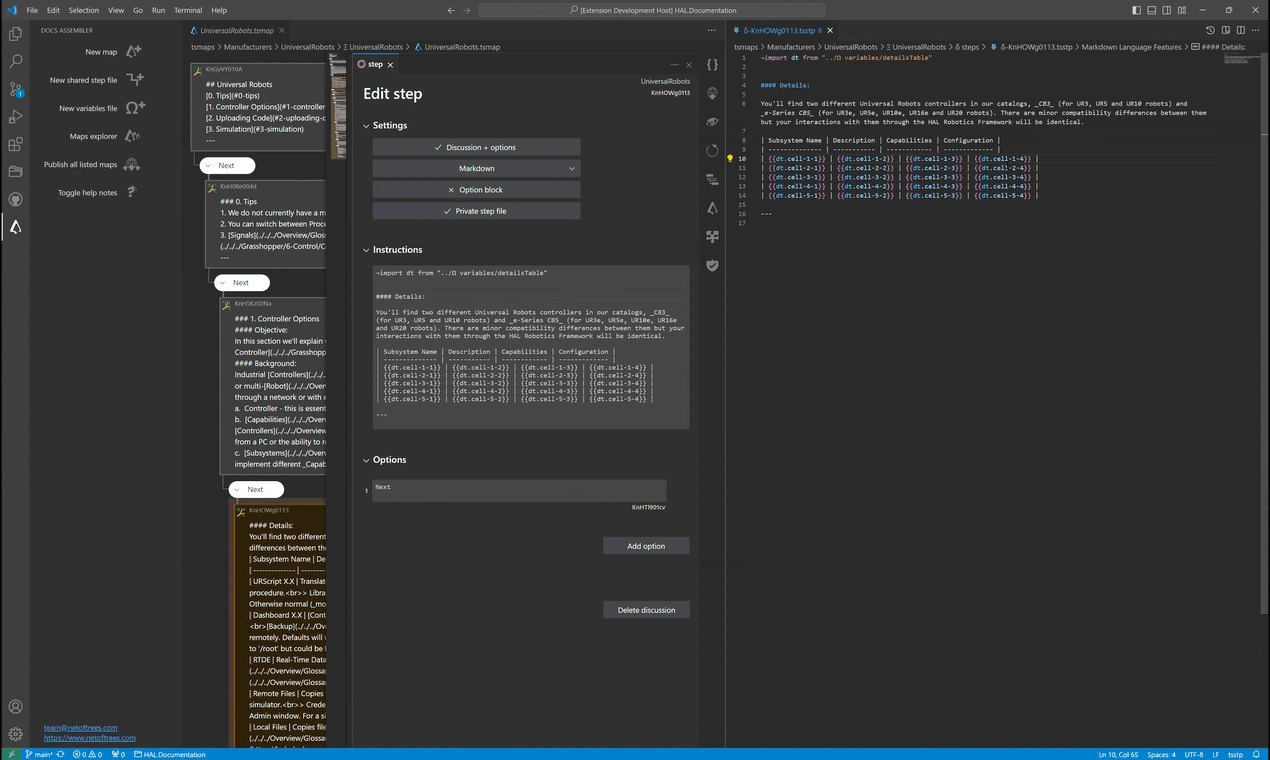
Task: Click the New shared step file icon
Action: 135,80
